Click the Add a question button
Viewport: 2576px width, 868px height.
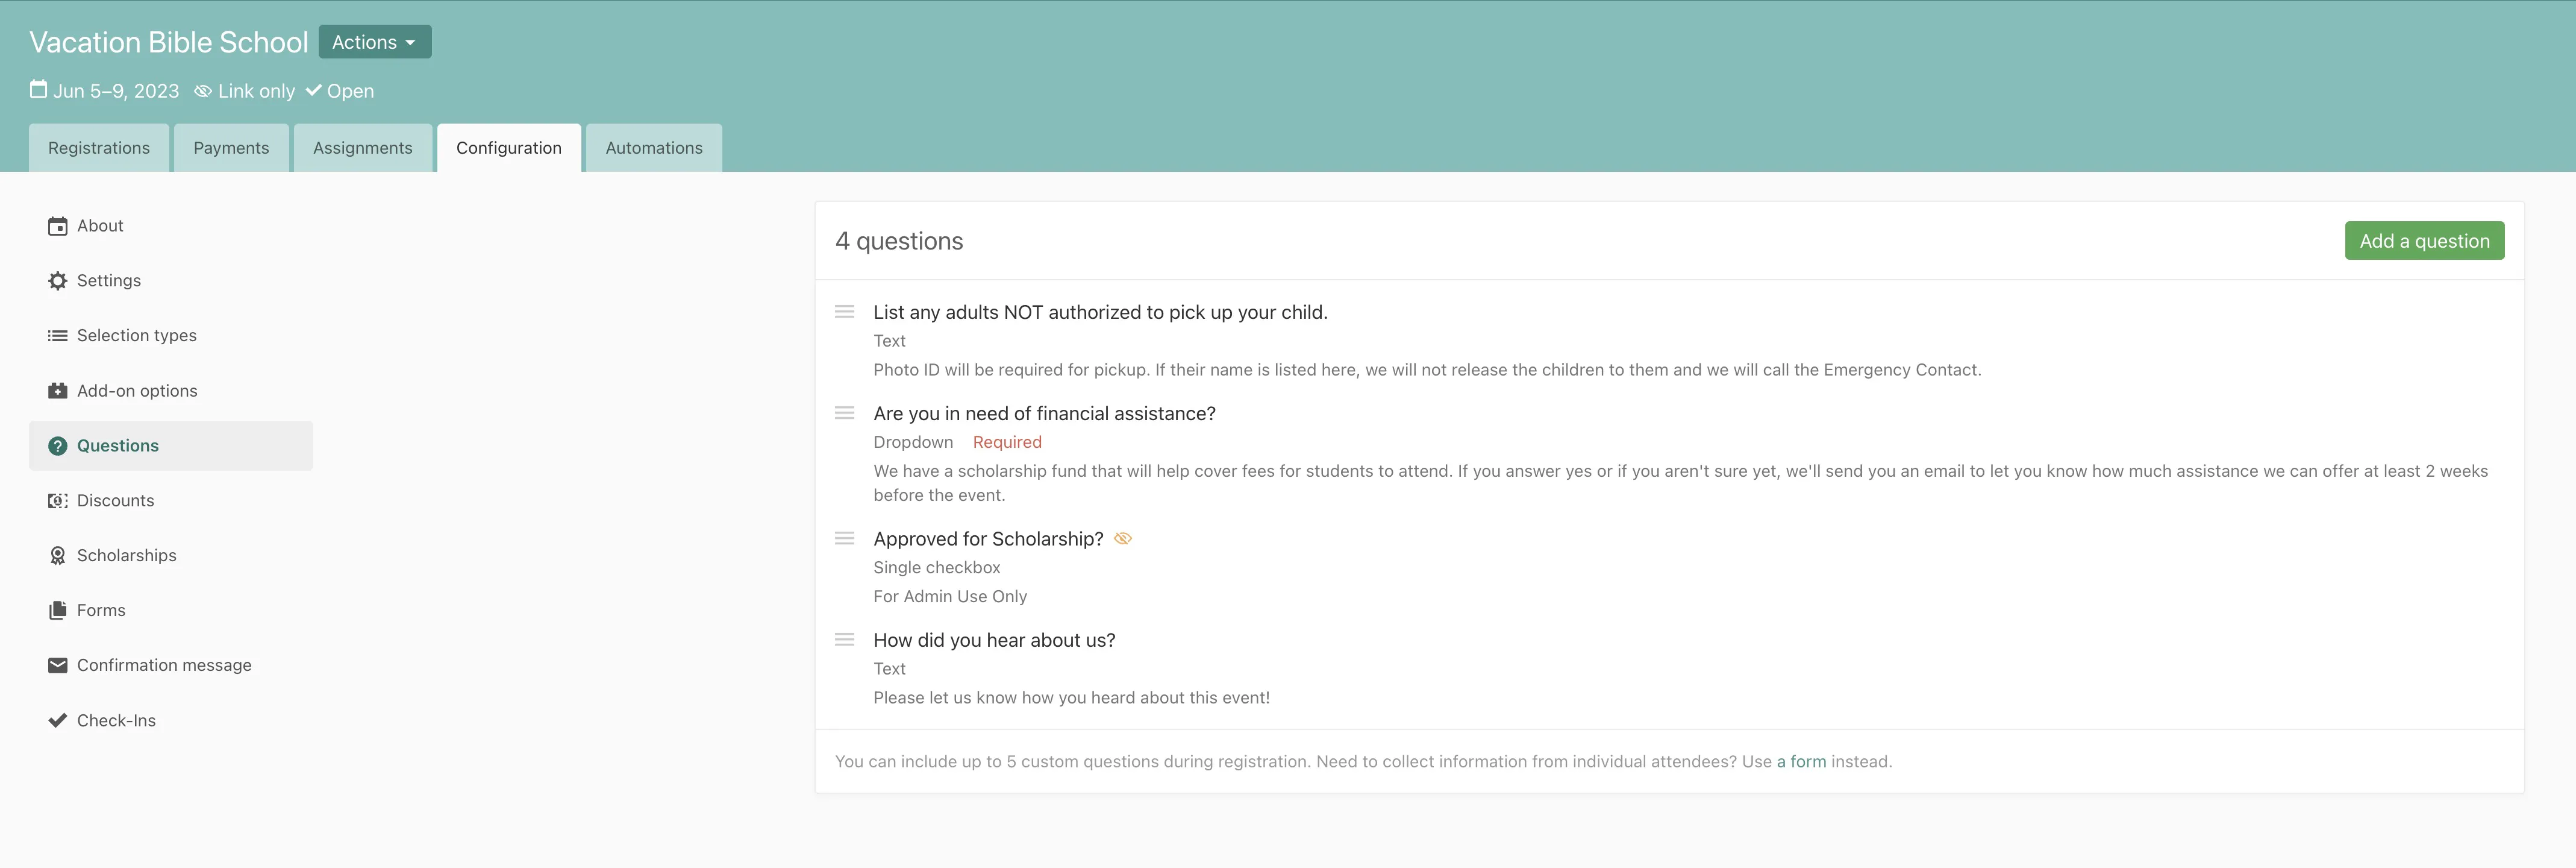(x=2424, y=241)
